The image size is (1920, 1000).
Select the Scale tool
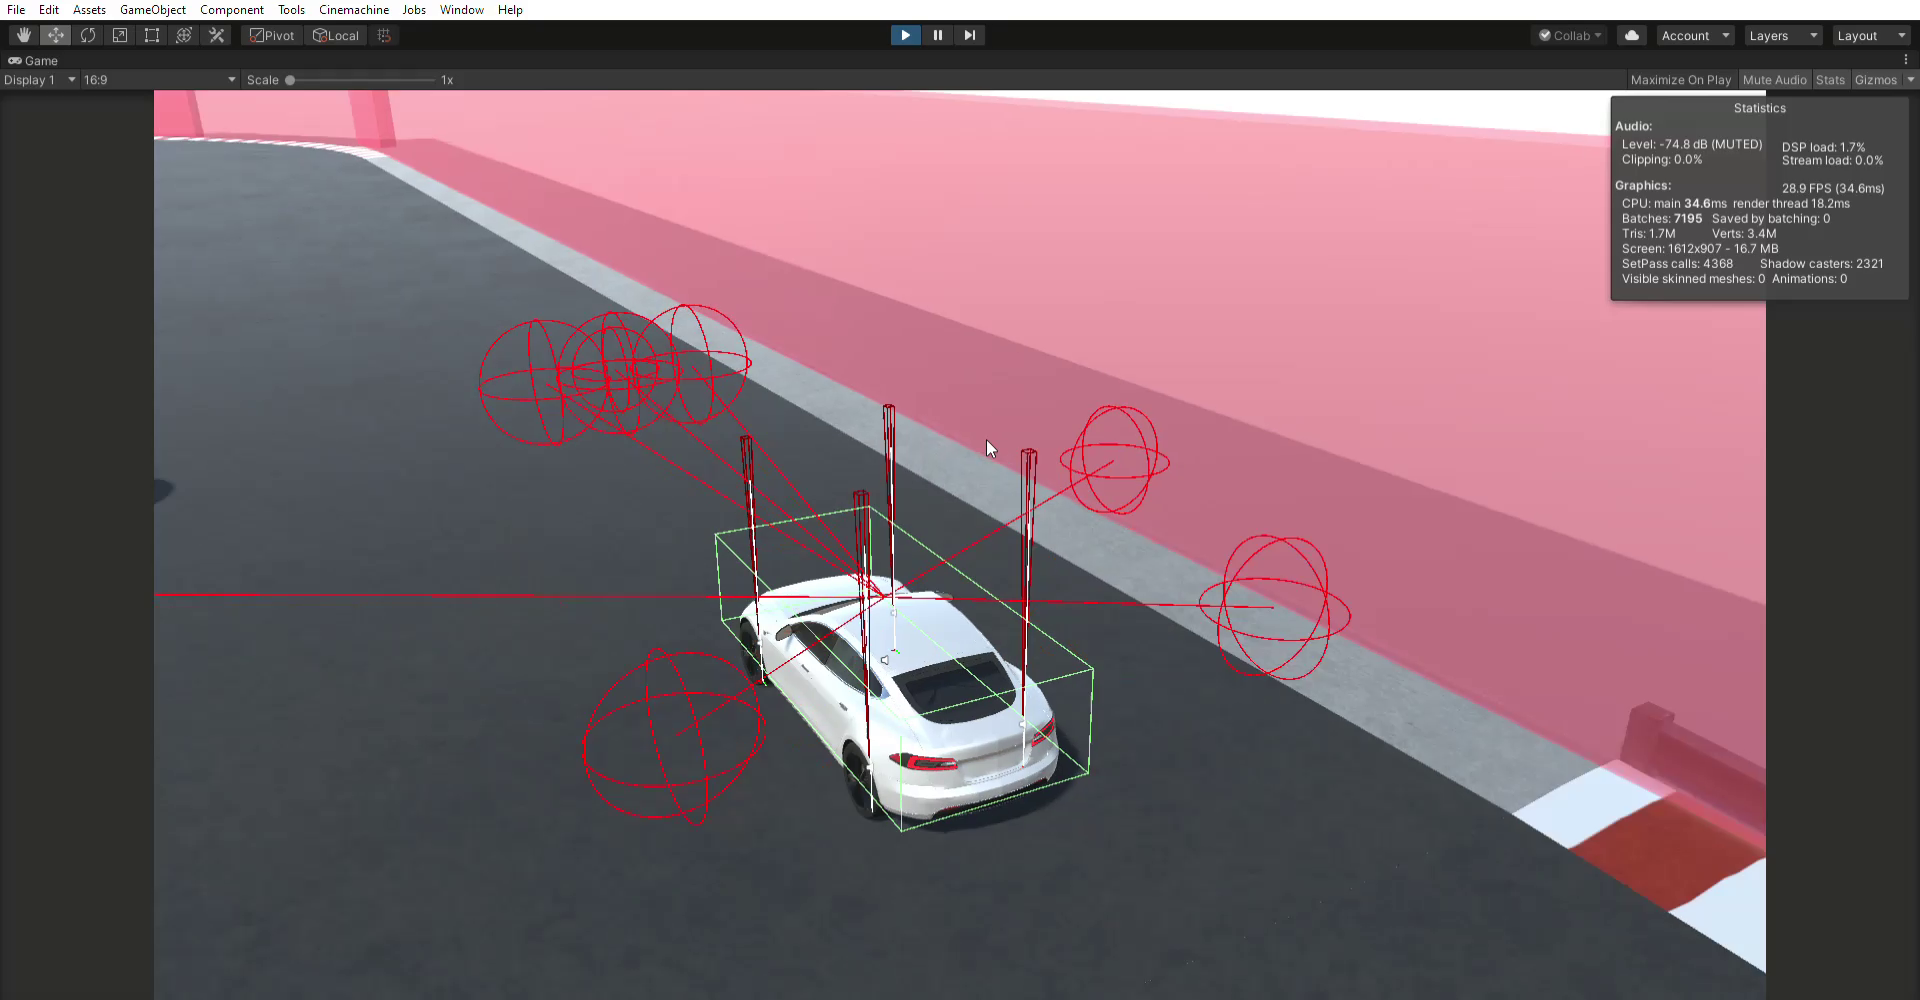coord(120,35)
